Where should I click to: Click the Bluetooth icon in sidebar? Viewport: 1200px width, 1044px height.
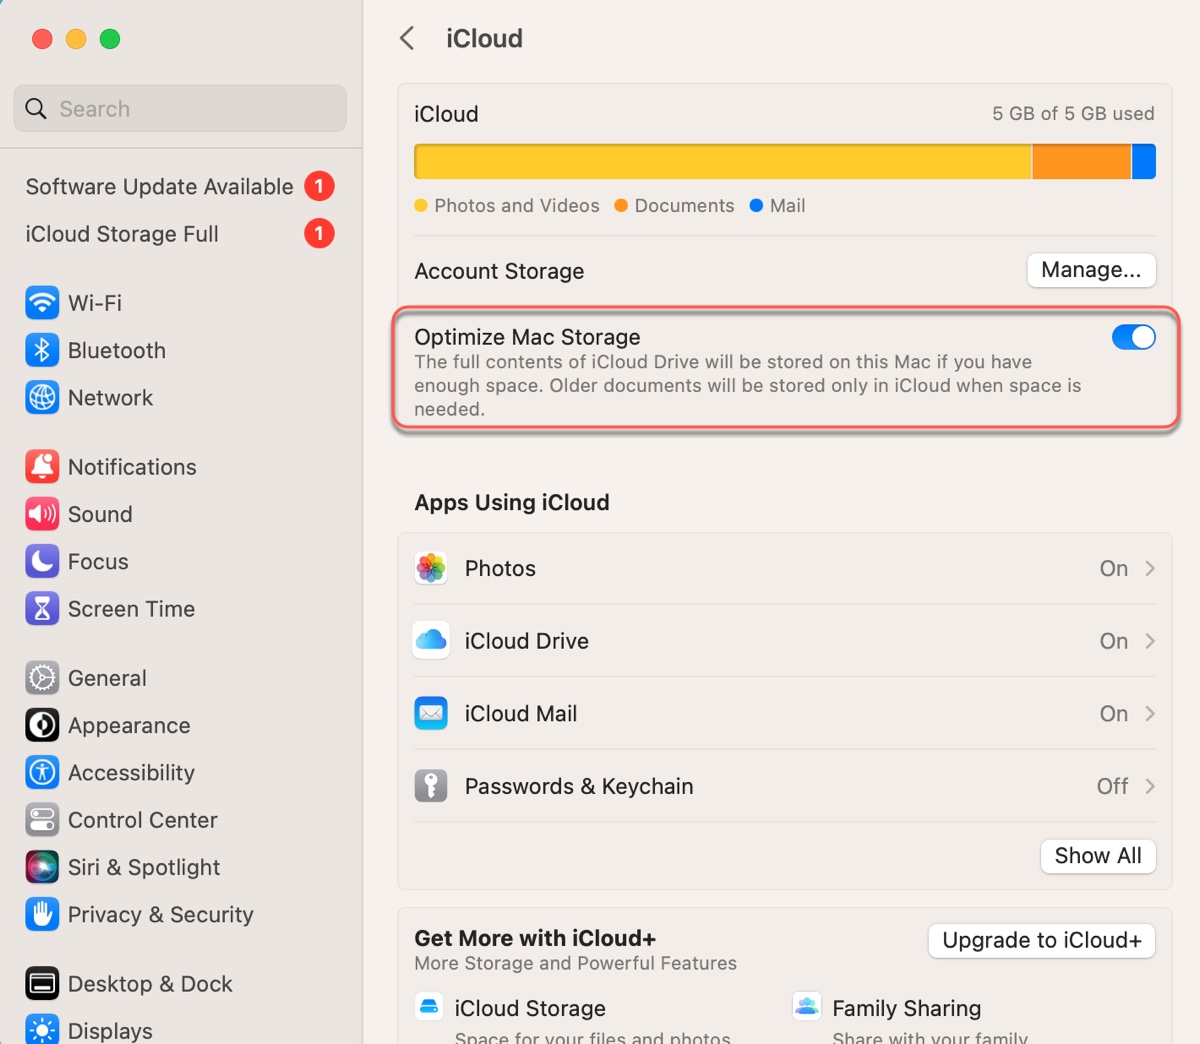point(42,350)
